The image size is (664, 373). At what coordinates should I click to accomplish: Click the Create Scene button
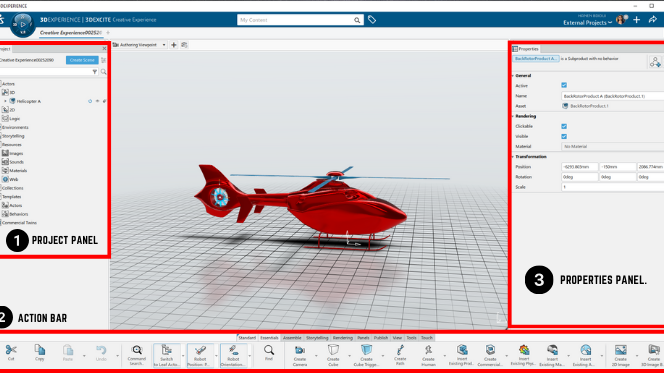82,60
